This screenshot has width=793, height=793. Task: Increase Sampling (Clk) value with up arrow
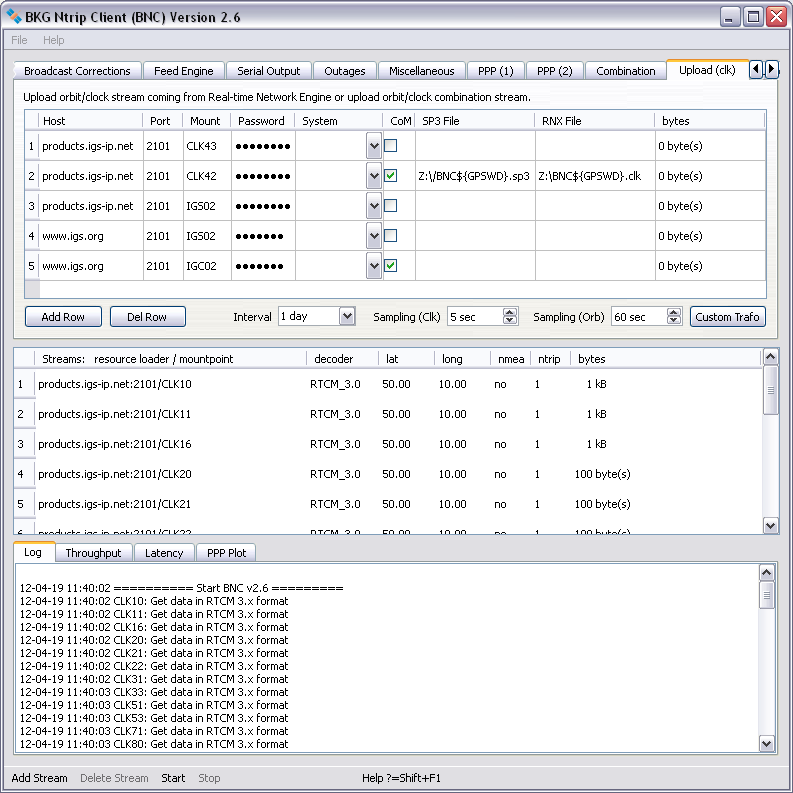pyautogui.click(x=510, y=312)
